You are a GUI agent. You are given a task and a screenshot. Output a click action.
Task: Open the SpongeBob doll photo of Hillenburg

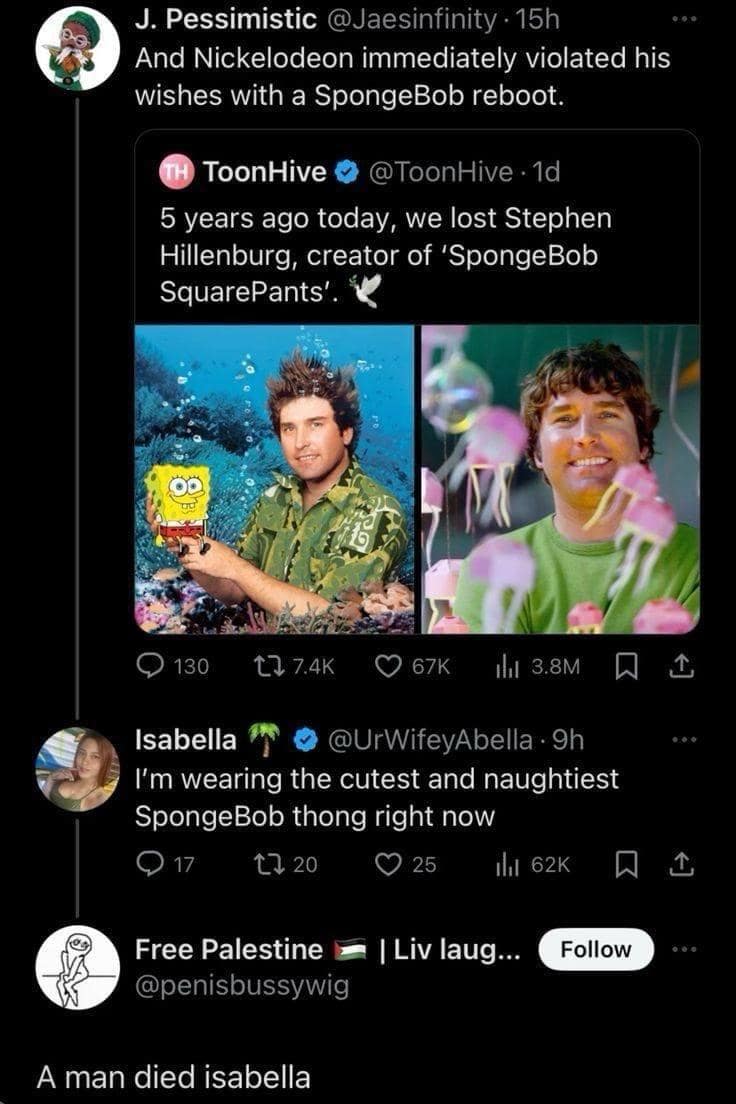click(275, 479)
